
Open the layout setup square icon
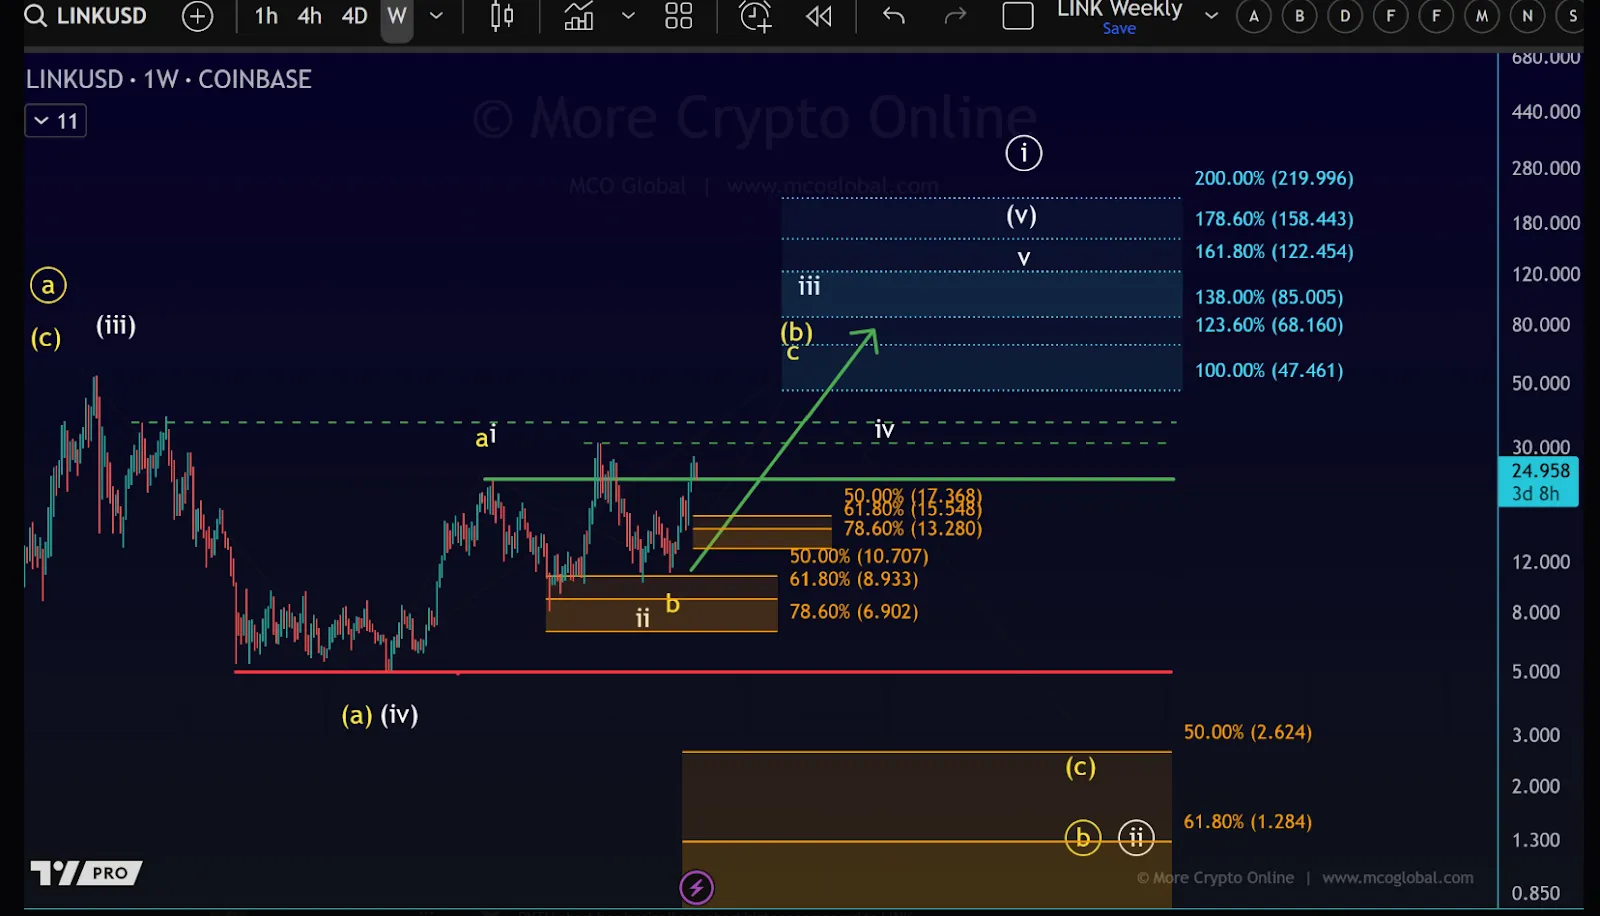point(1018,16)
